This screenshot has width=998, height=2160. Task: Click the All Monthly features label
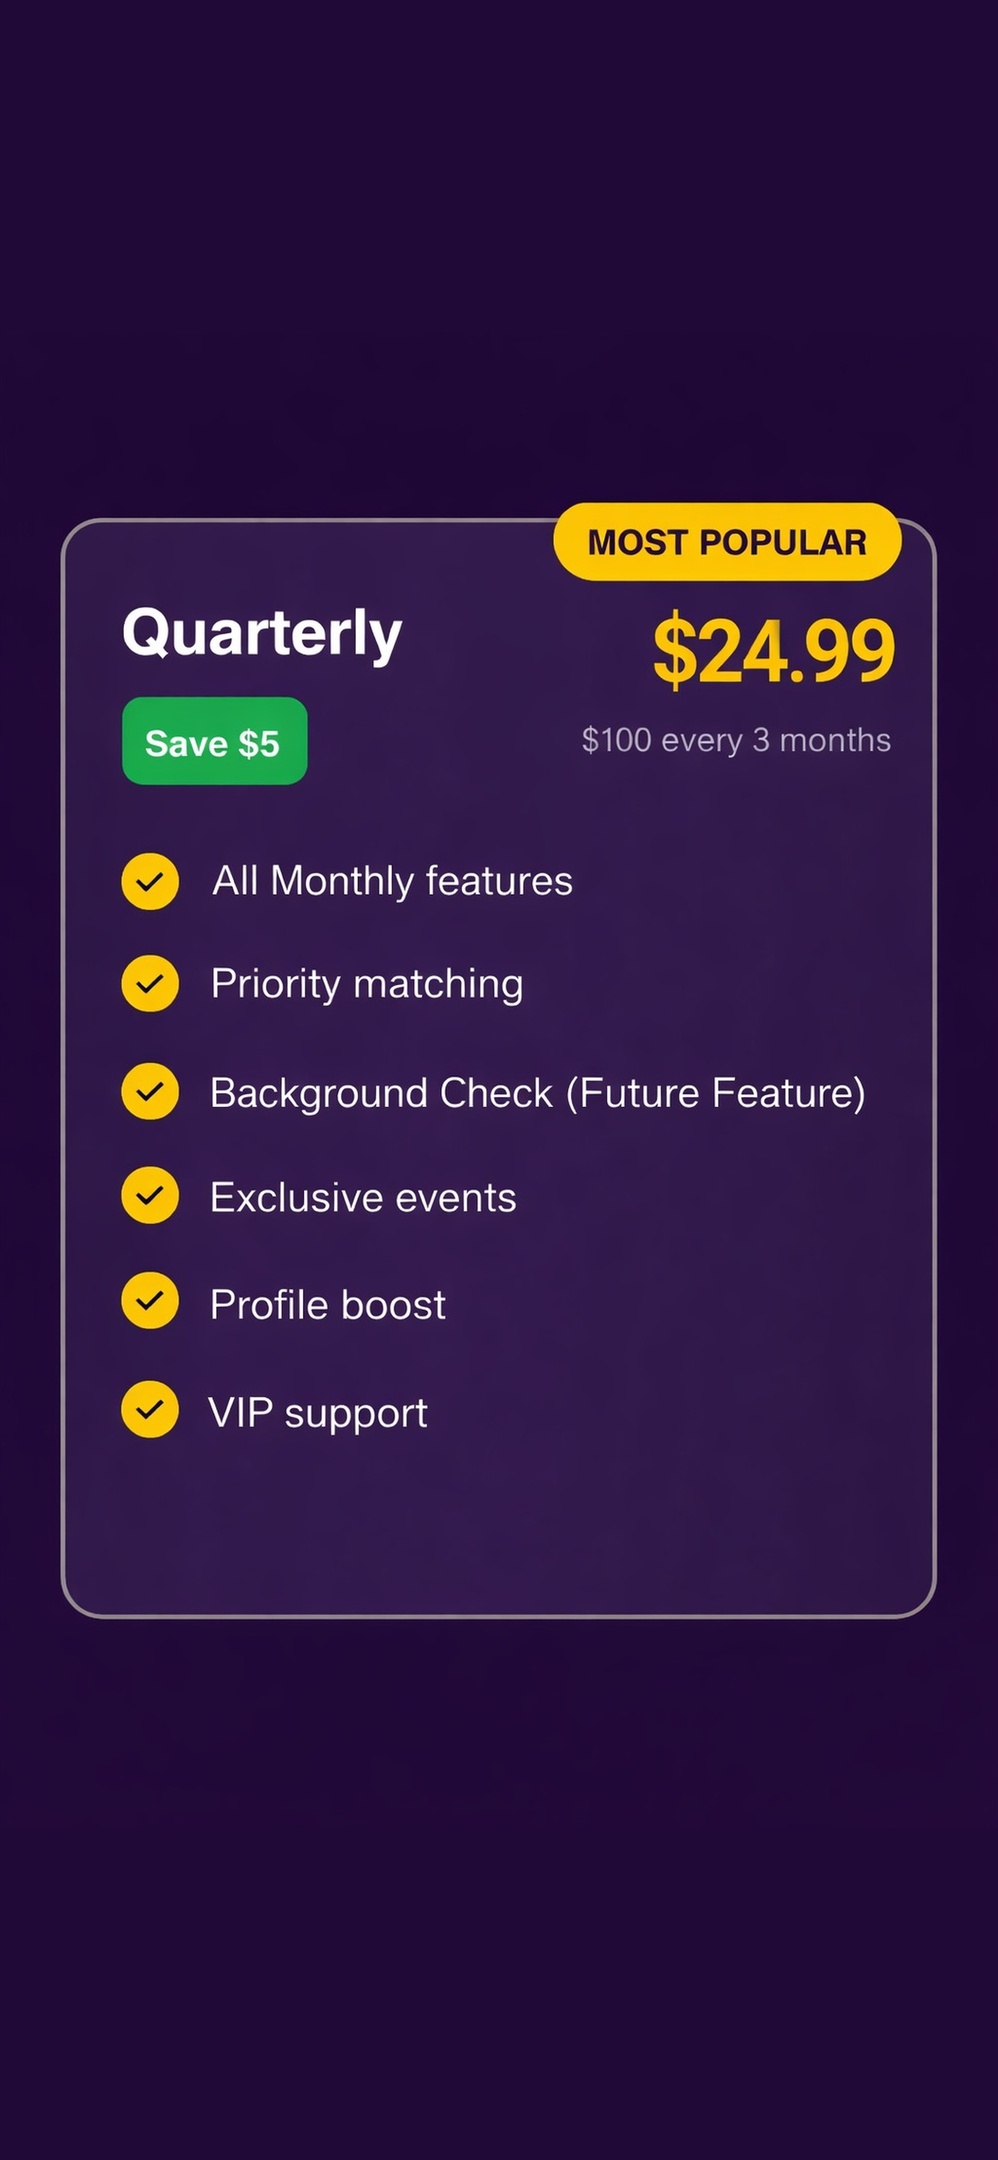tap(392, 881)
